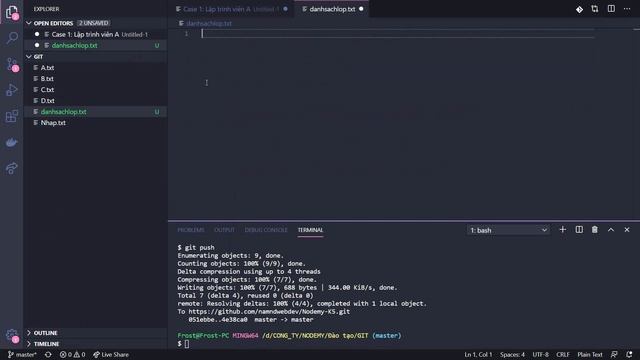
Task: Open the Extensions view icon
Action: 12,116
